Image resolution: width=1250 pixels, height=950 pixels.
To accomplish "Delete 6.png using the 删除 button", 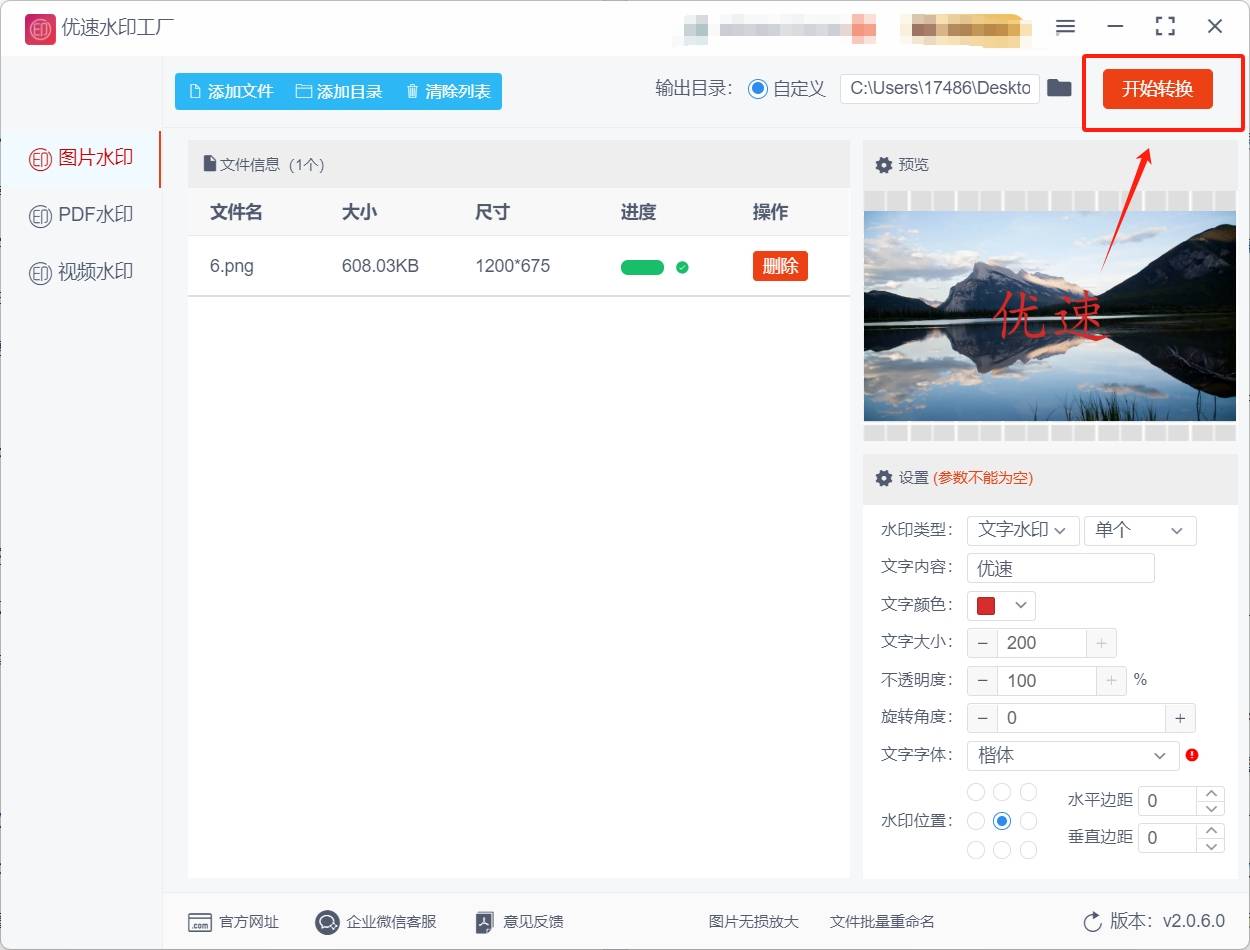I will point(779,265).
